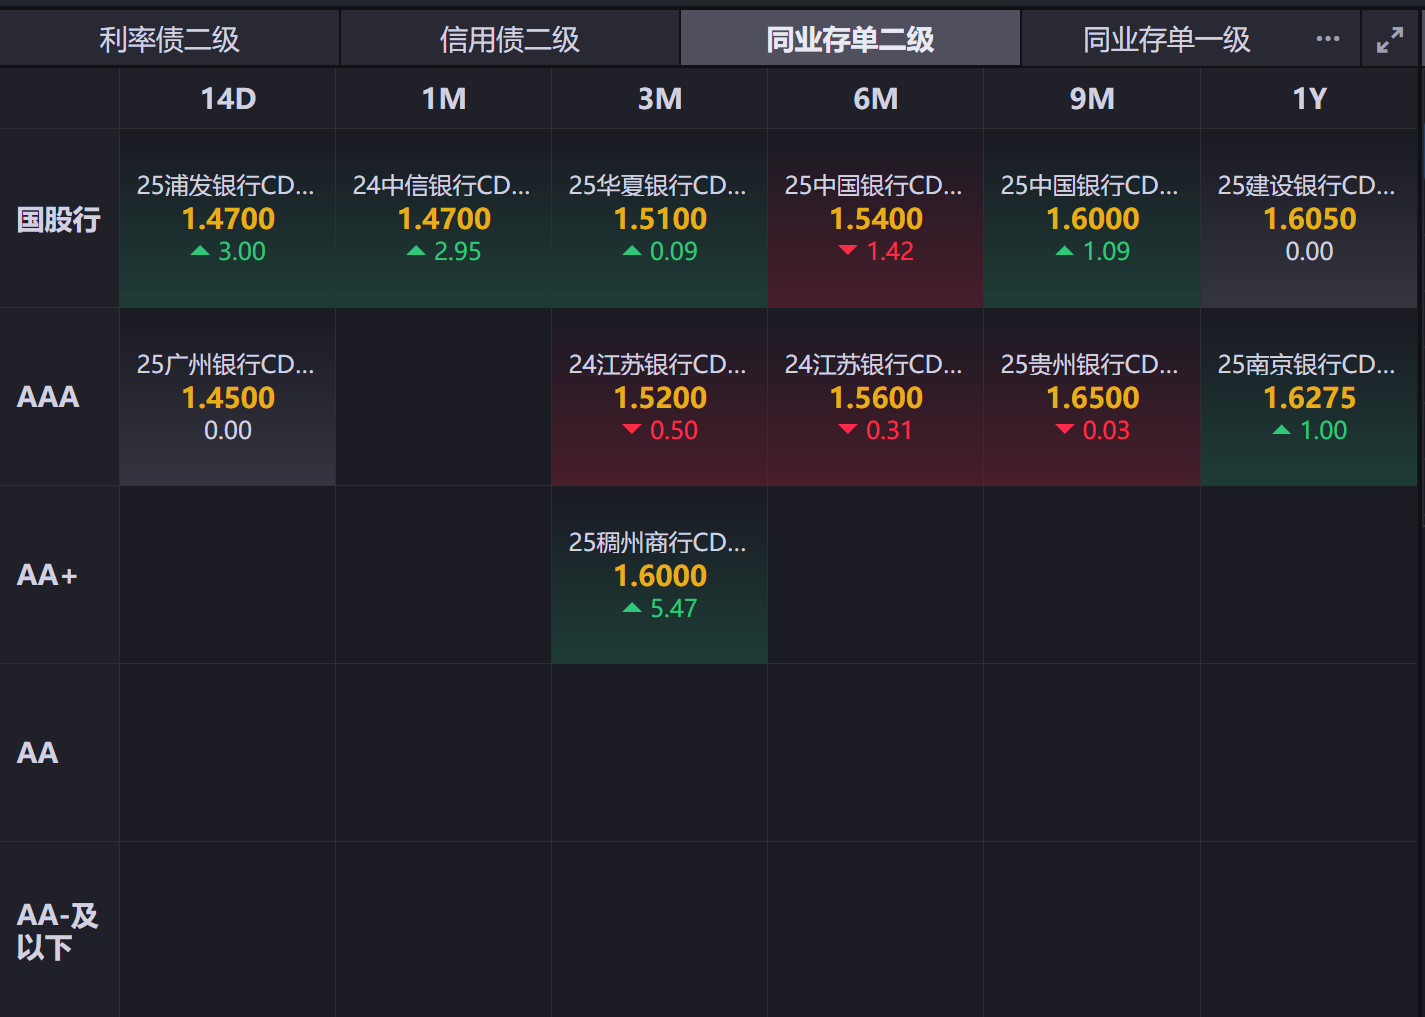
Task: Open 25广州银行CD cell at 1.4500
Action: click(x=228, y=397)
